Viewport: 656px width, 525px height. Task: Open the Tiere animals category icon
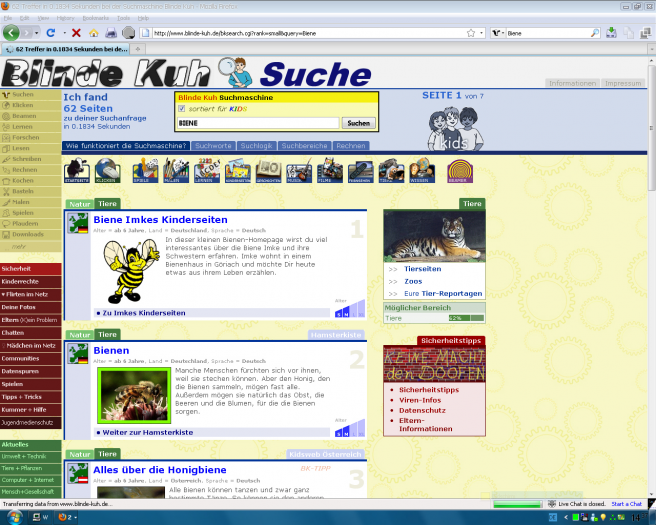pyautogui.click(x=392, y=170)
